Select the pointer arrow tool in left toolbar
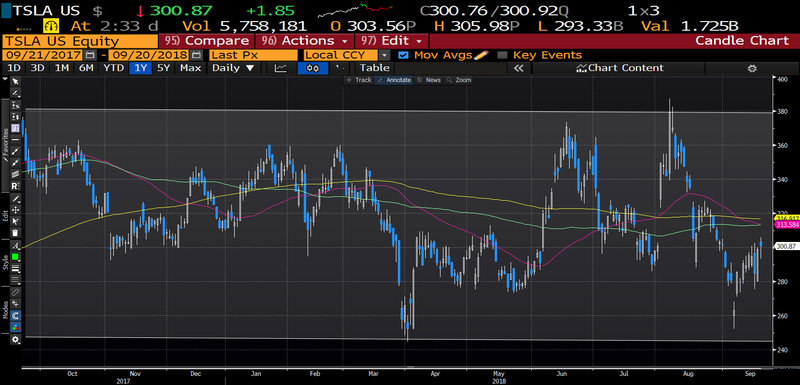 15,82
